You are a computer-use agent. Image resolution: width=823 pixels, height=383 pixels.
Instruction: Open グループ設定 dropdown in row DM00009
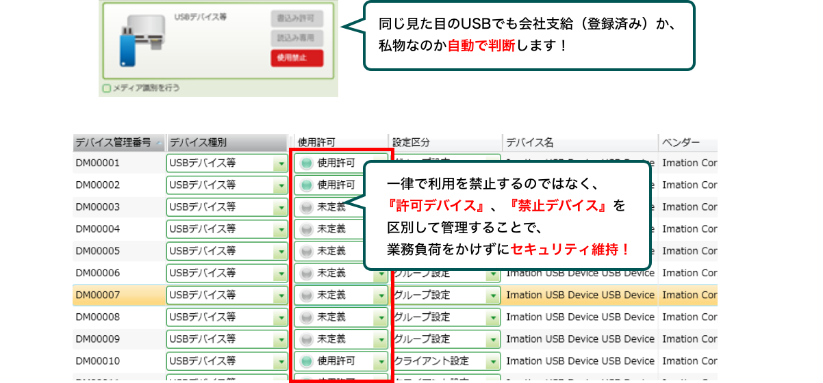492,339
